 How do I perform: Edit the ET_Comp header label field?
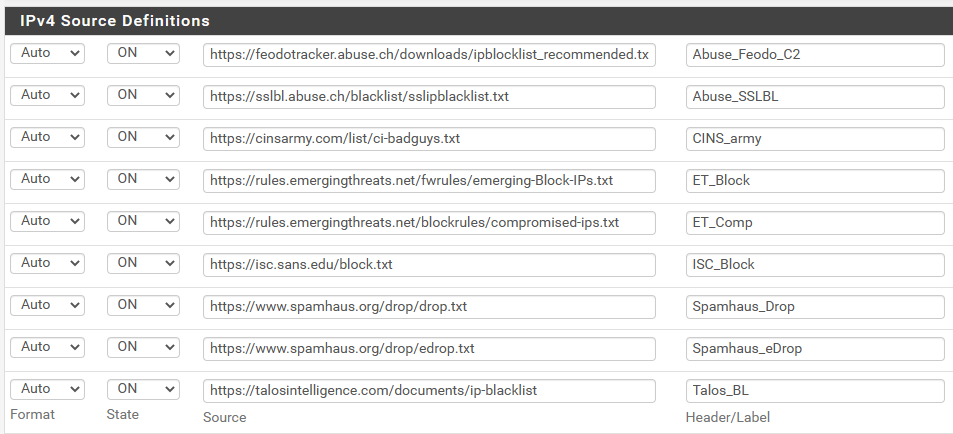pos(815,222)
